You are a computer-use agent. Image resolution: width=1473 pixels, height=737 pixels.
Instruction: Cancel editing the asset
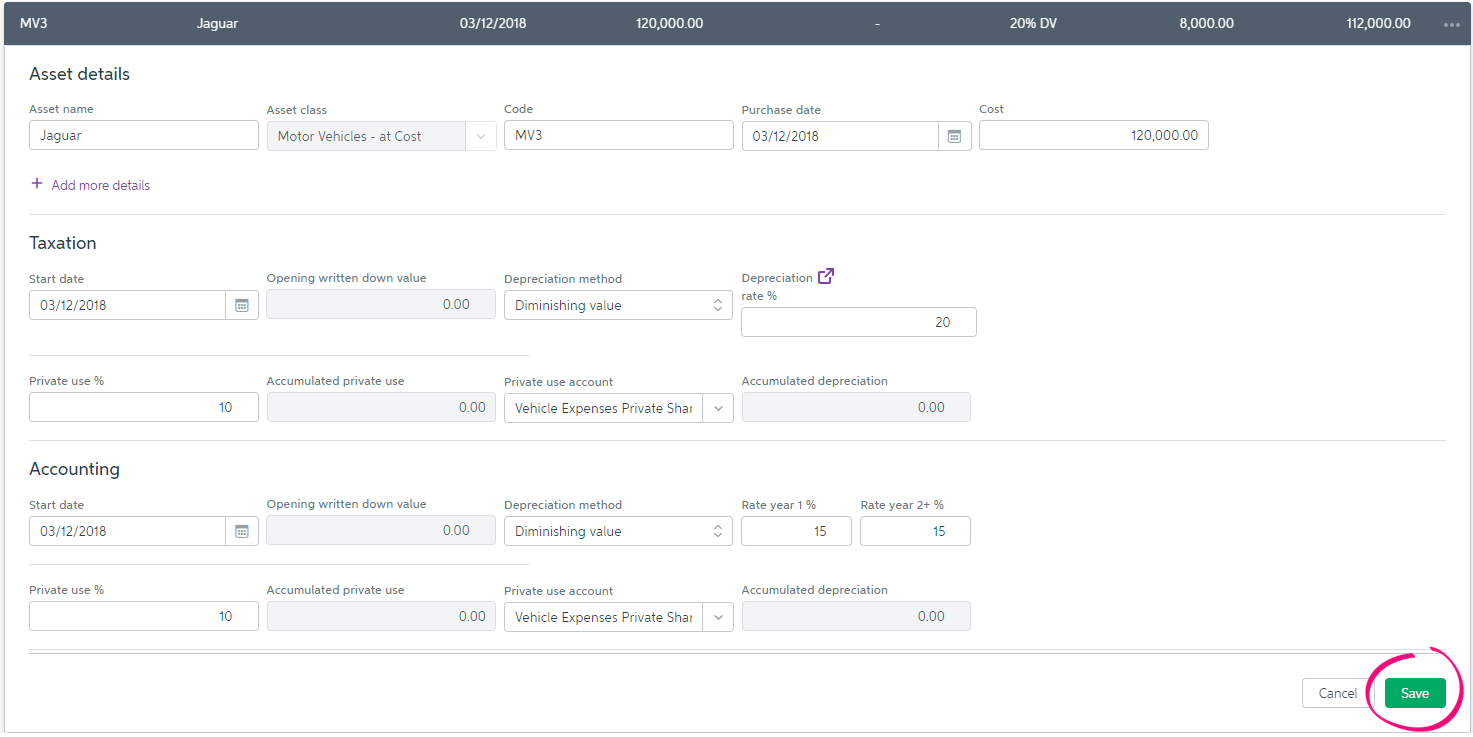[x=1337, y=693]
